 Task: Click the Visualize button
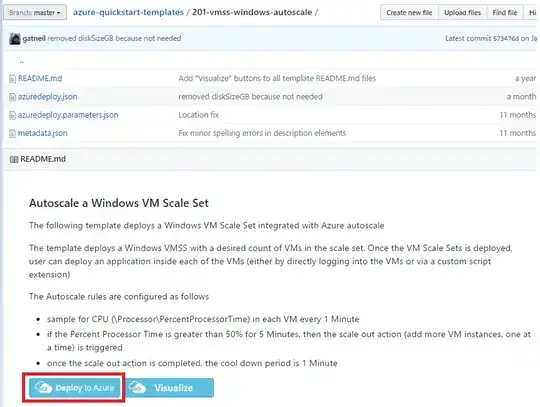click(170, 388)
